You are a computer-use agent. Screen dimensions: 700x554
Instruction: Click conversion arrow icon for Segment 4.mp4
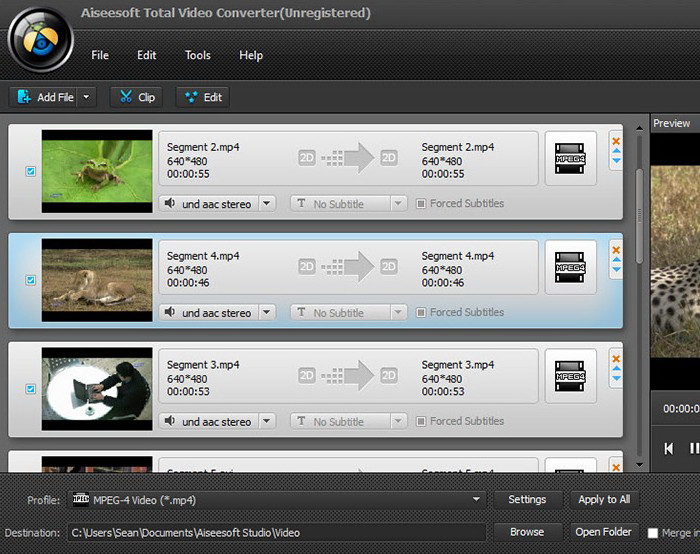tap(348, 267)
